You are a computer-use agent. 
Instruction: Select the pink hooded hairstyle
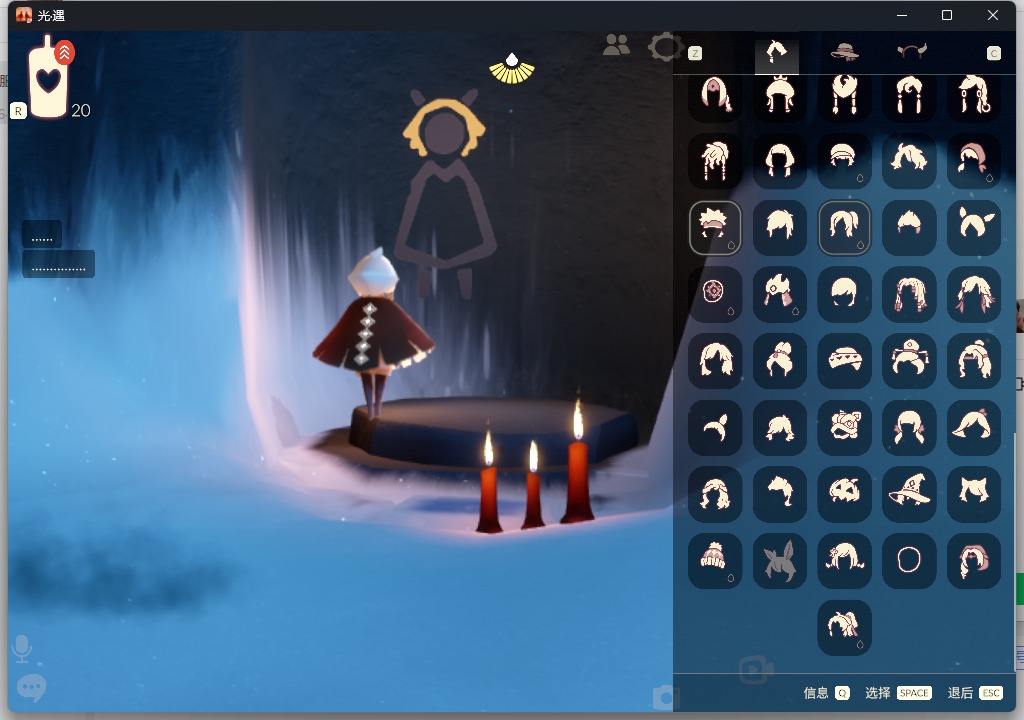point(974,561)
